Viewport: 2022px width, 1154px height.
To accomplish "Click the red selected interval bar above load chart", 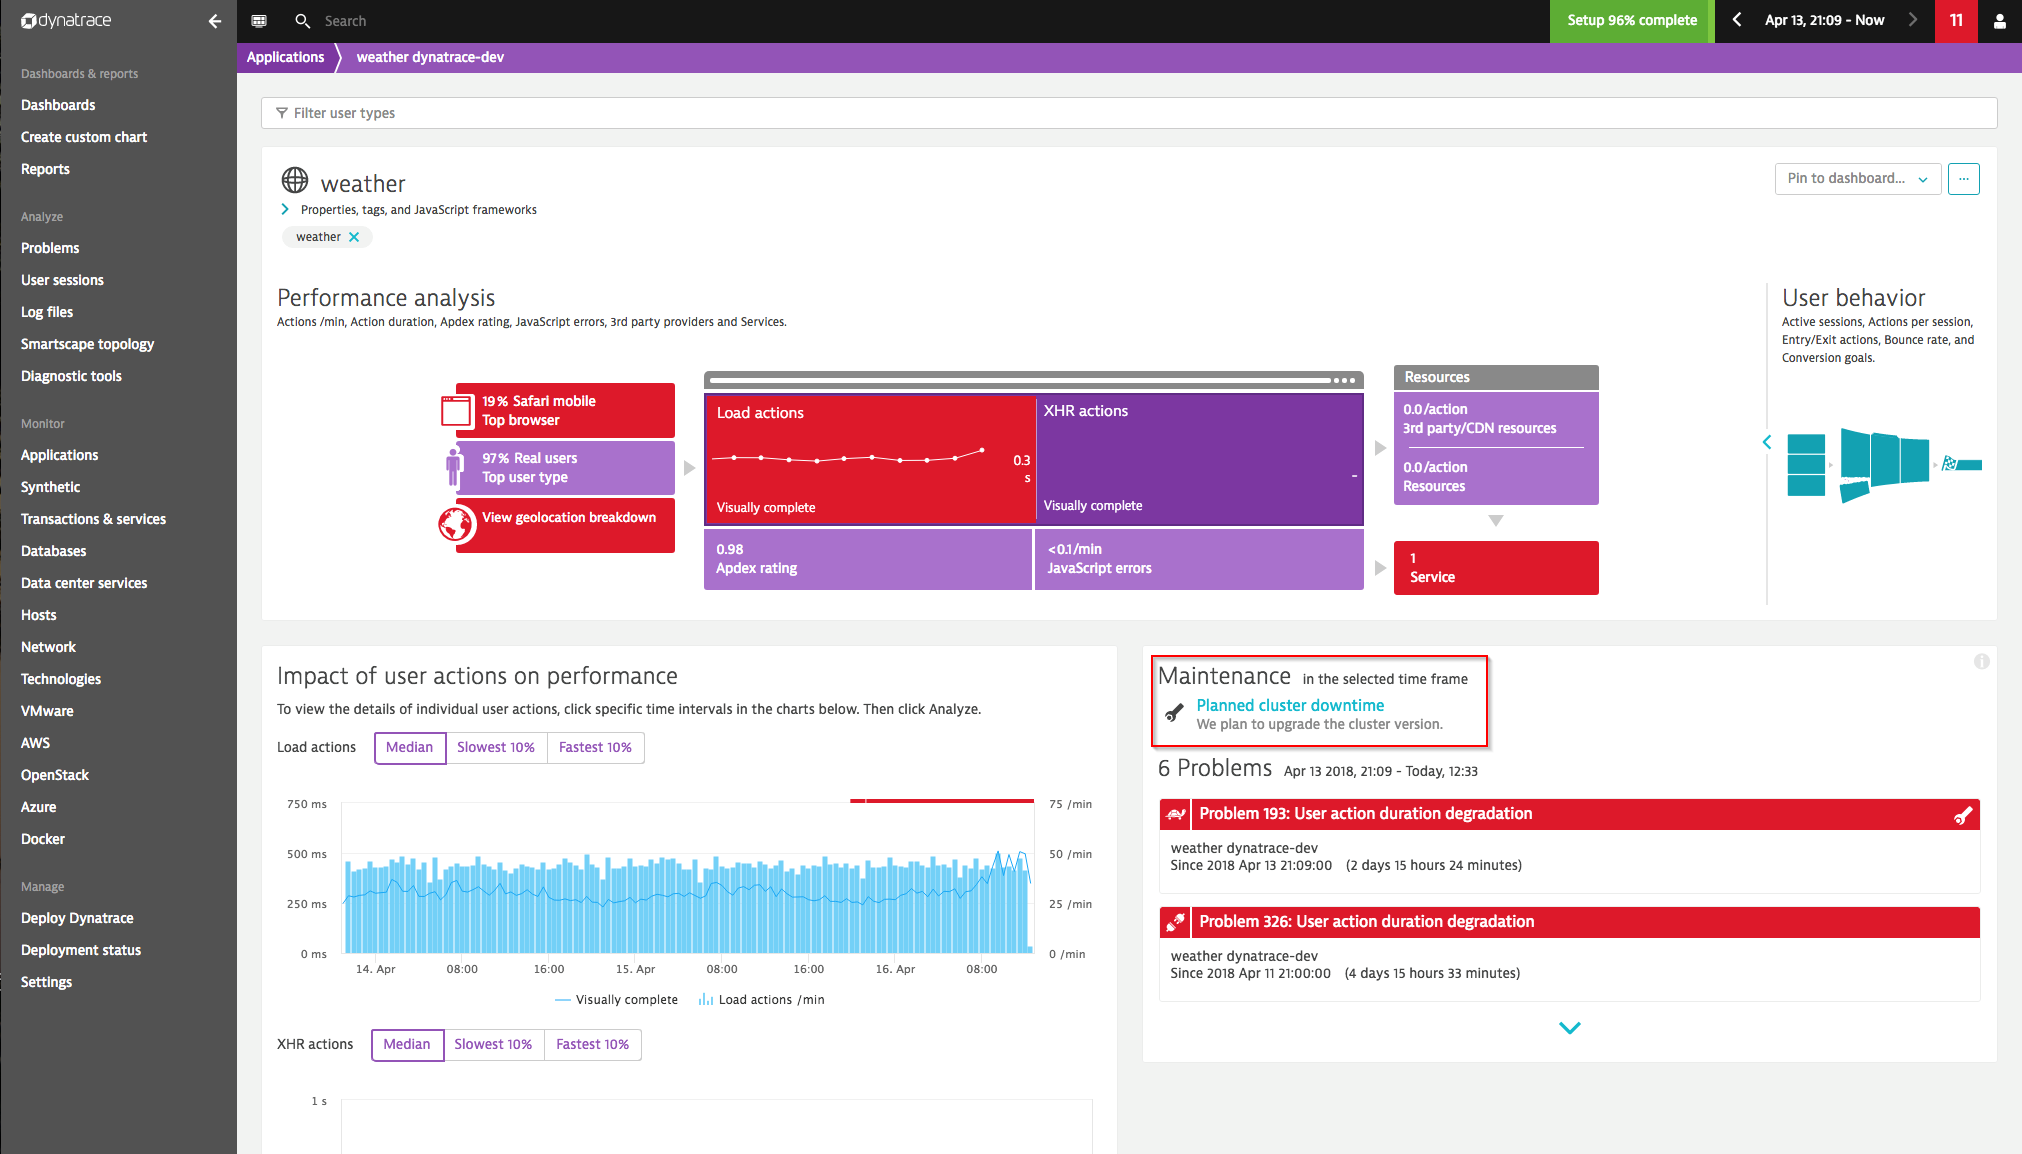I will pyautogui.click(x=942, y=800).
